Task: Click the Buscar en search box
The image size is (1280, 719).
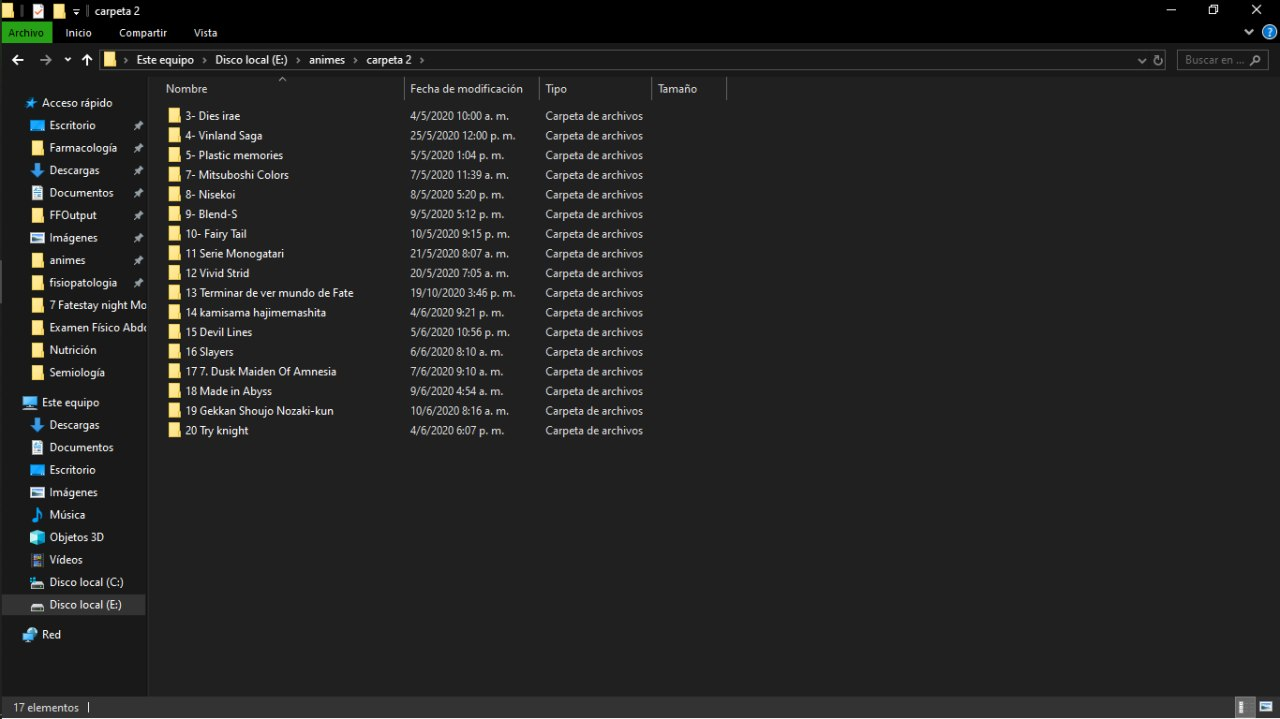Action: coord(1223,60)
